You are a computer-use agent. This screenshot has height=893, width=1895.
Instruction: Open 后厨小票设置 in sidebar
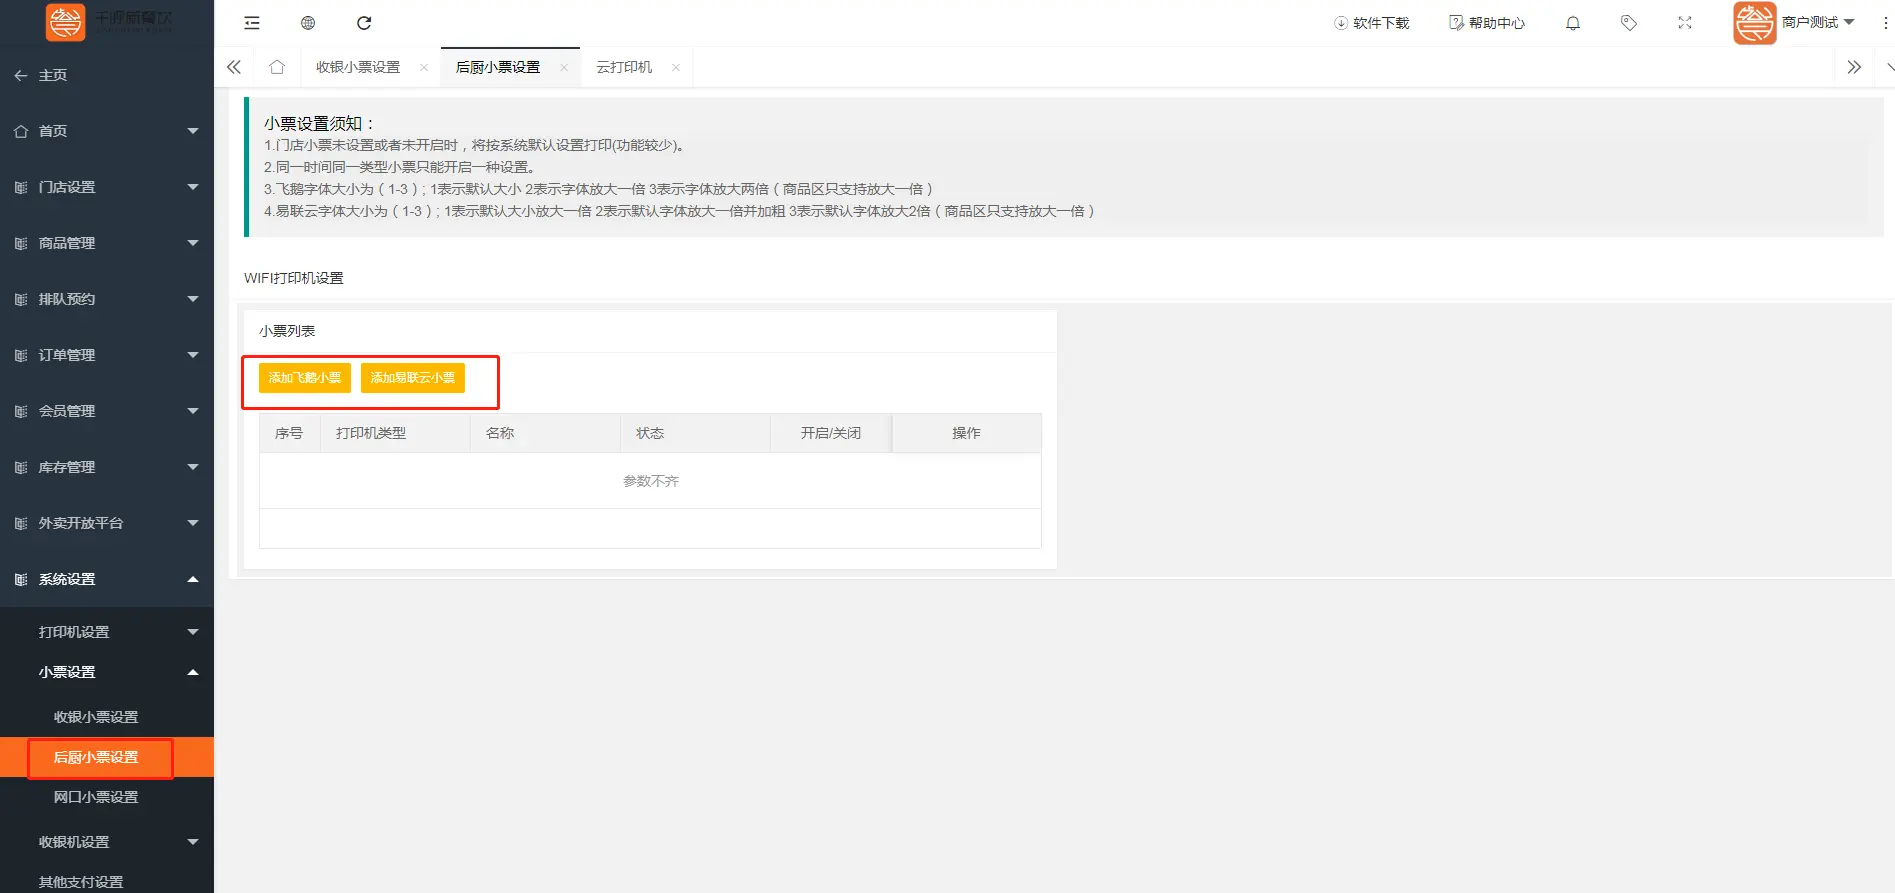96,757
